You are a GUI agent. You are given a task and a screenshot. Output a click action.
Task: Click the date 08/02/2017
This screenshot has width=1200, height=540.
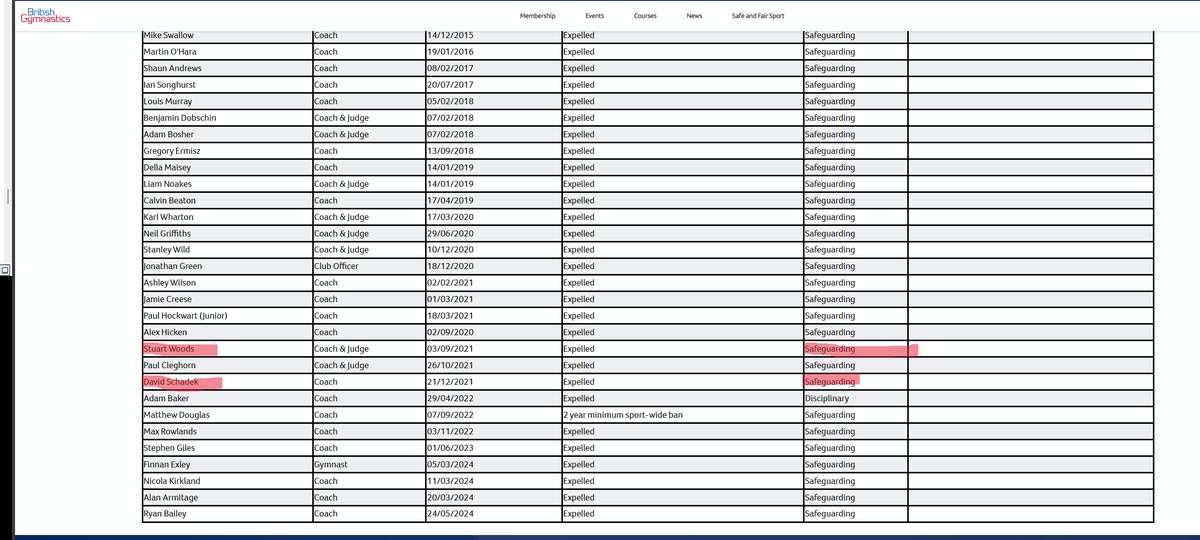(450, 68)
